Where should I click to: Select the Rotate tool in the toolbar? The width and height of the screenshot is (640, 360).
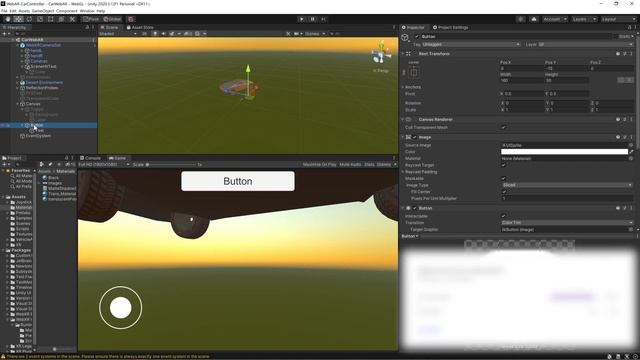tap(29, 19)
